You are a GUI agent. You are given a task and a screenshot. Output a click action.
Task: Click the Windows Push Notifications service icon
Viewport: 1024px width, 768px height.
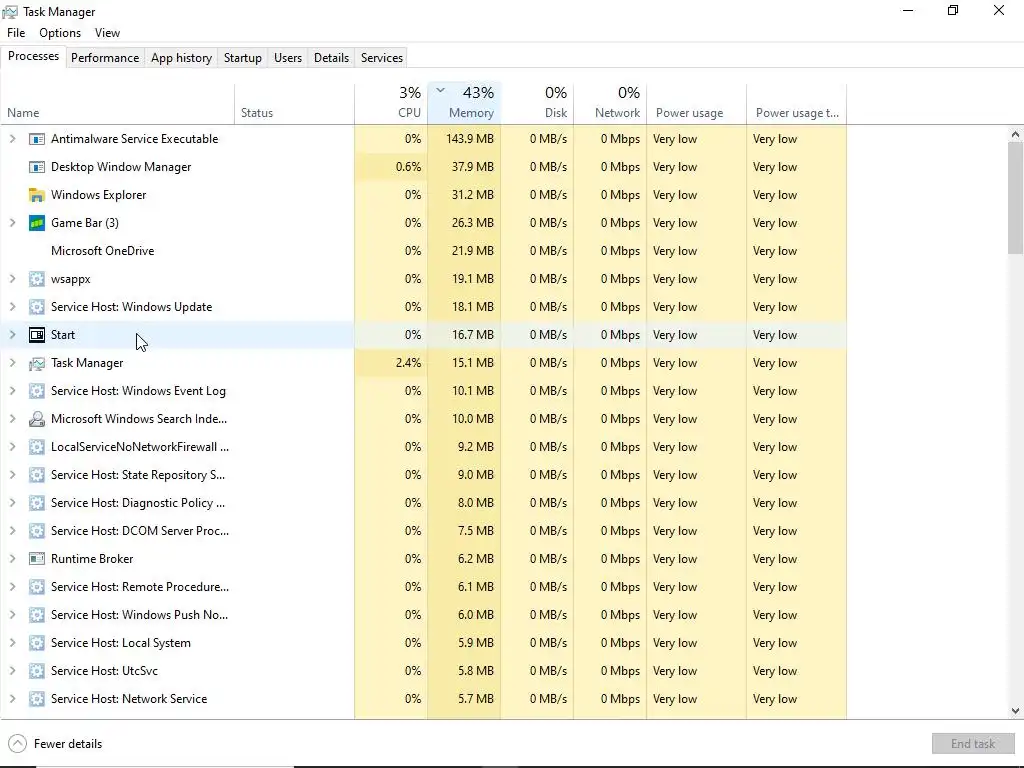(37, 615)
